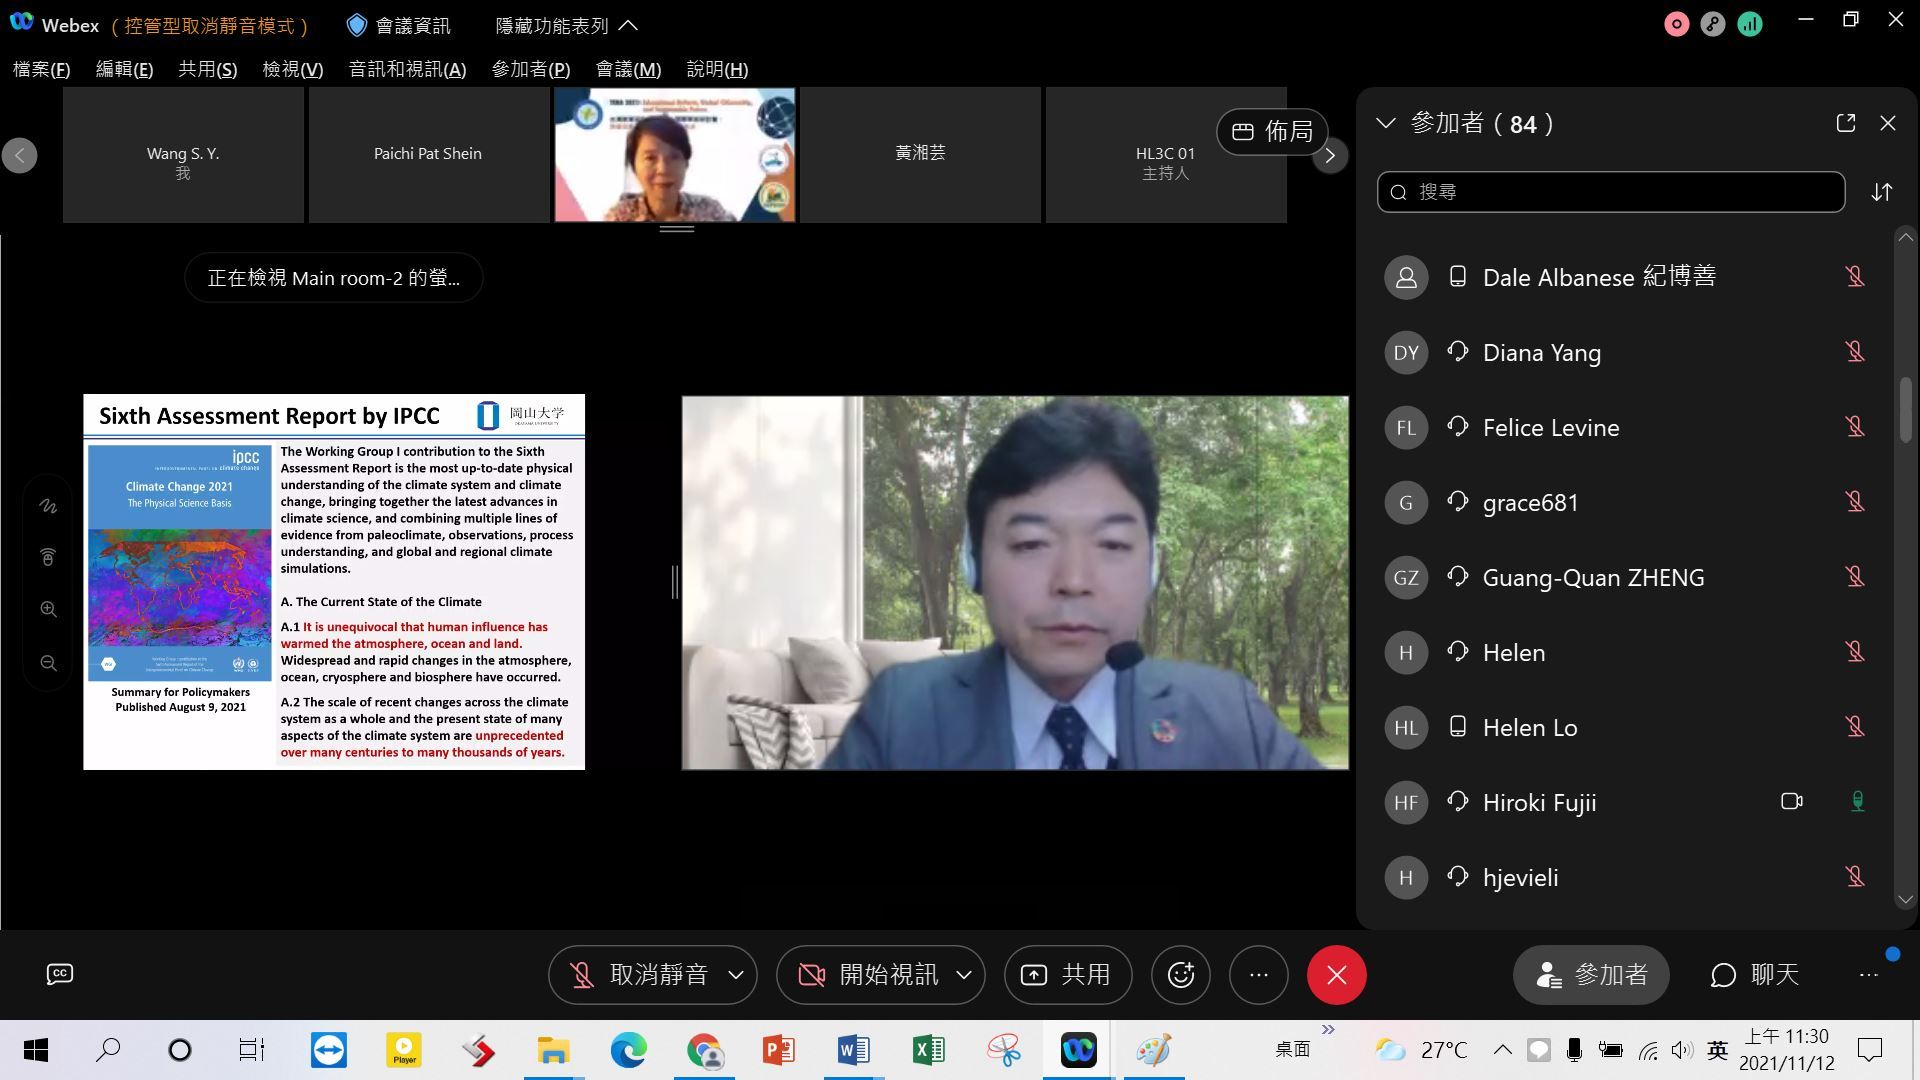Open the audio statistics green icon
1920x1080 pixels.
click(x=1750, y=25)
